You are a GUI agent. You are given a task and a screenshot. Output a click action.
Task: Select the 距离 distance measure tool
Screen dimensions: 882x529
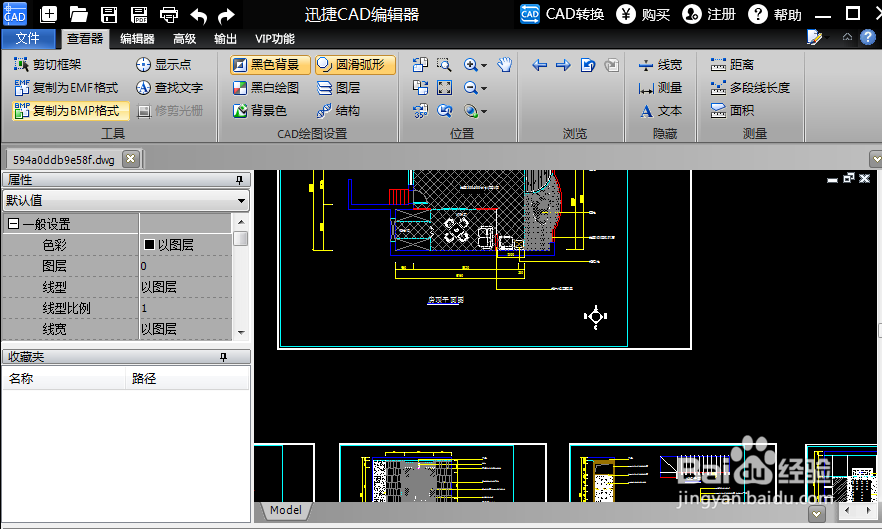tap(732, 65)
